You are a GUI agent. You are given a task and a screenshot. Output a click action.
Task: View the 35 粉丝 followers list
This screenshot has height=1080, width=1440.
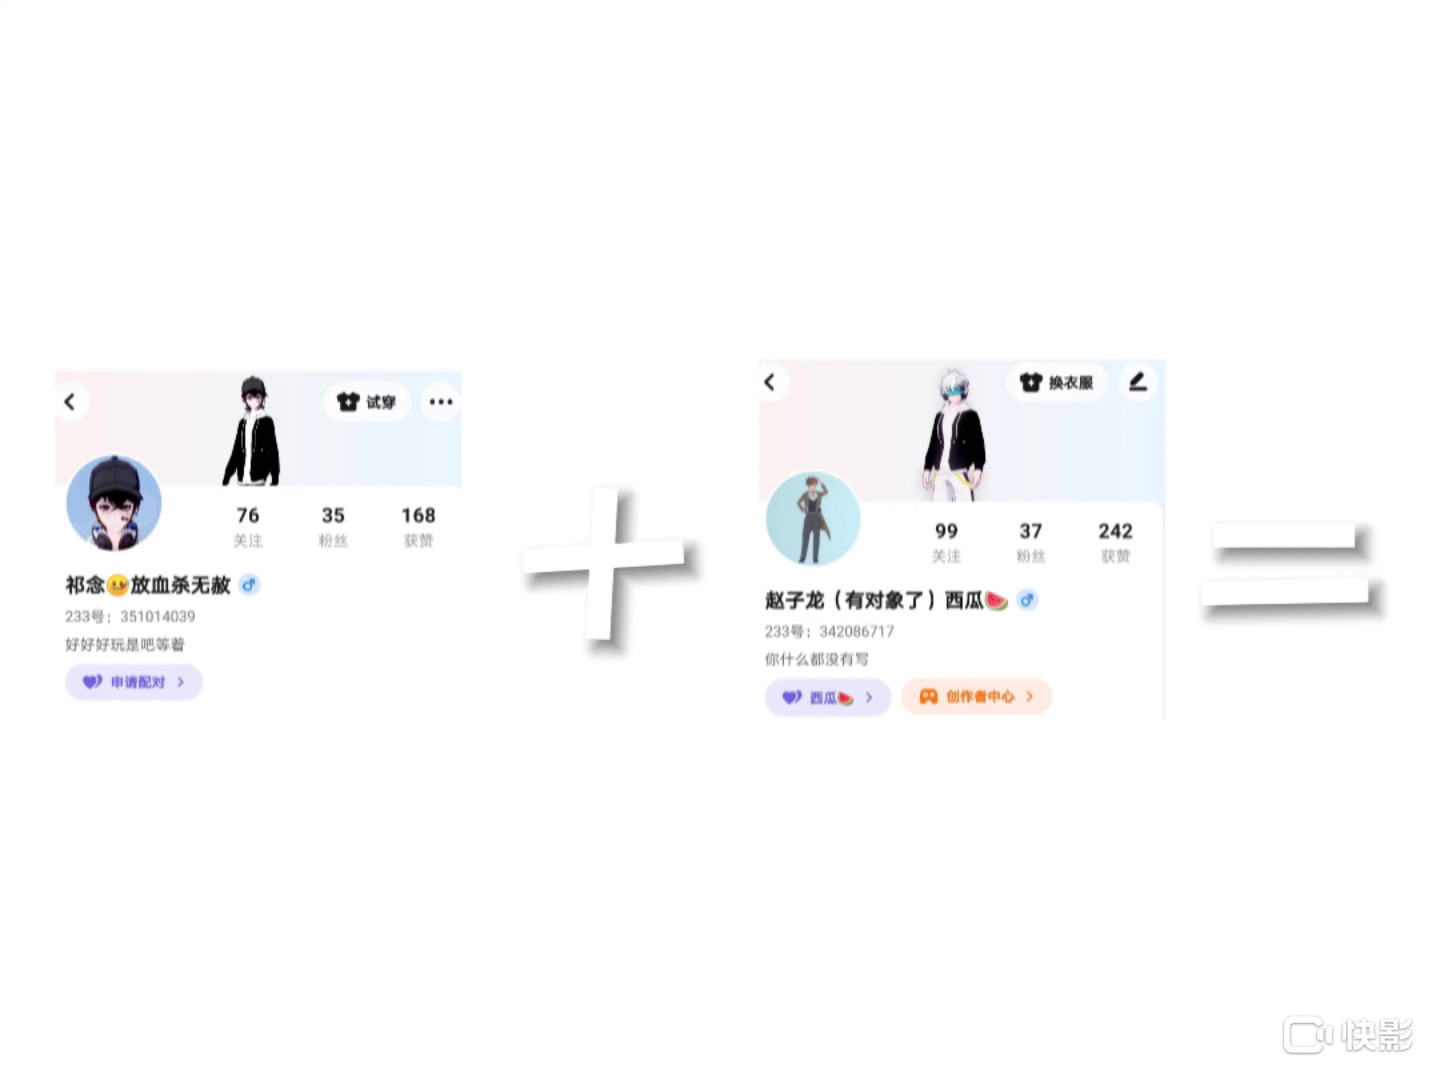point(333,527)
